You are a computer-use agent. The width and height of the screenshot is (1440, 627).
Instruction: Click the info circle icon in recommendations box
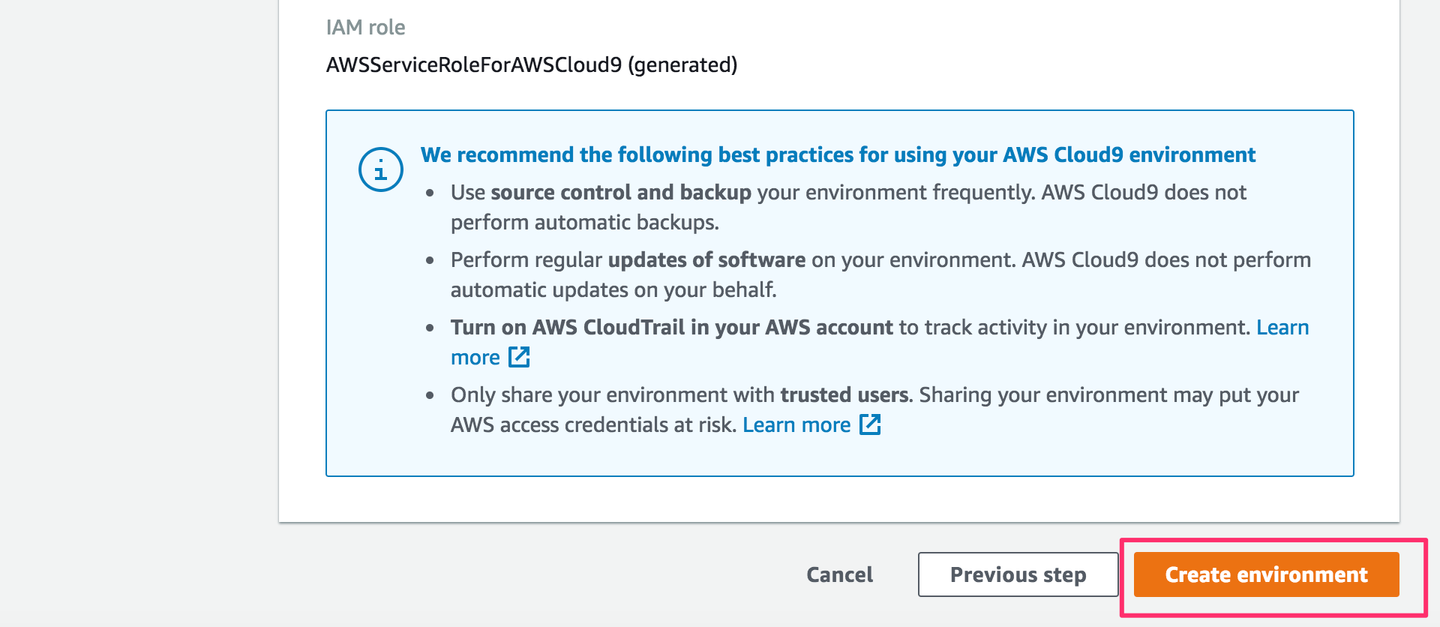pyautogui.click(x=379, y=171)
